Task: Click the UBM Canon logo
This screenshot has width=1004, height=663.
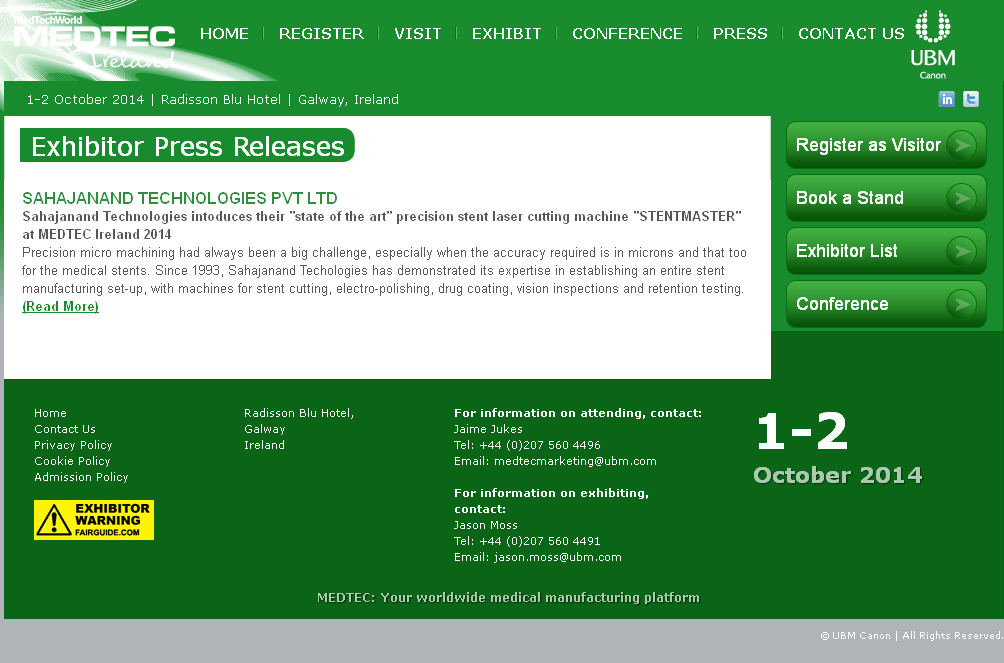Action: pyautogui.click(x=933, y=44)
